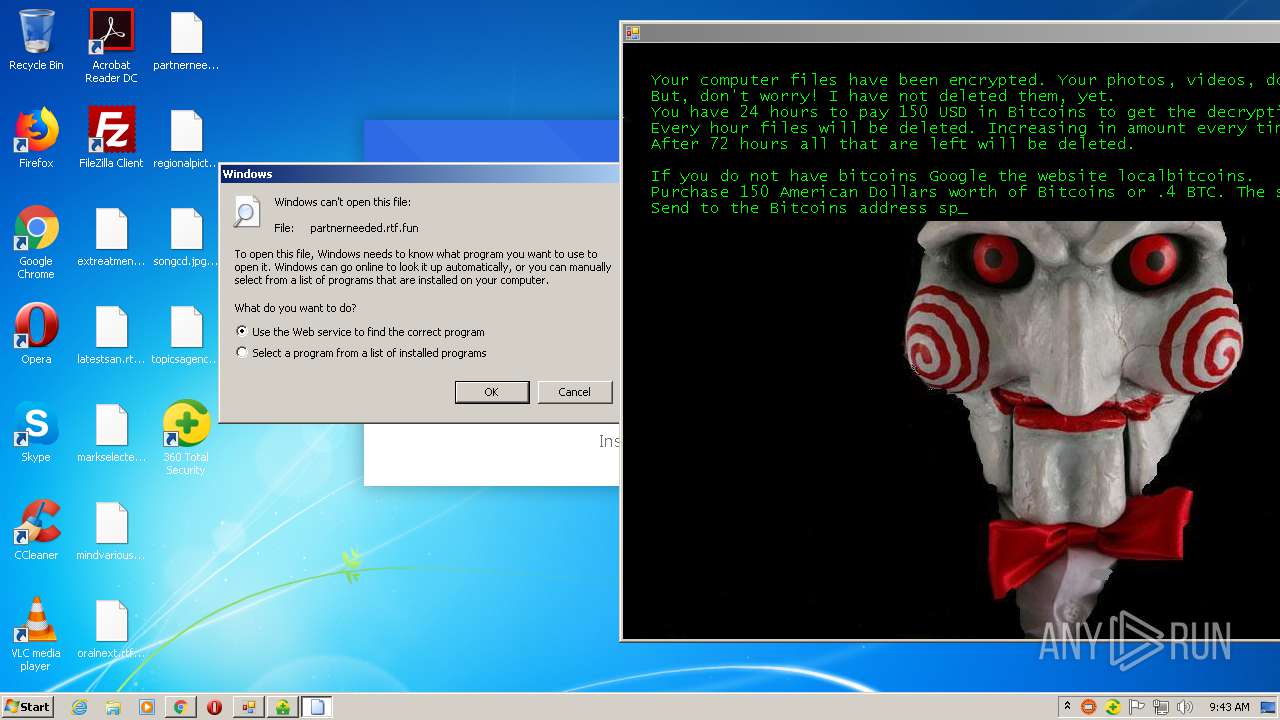The image size is (1280, 720).
Task: Open 360 Total Security taskbar button
Action: click(283, 707)
